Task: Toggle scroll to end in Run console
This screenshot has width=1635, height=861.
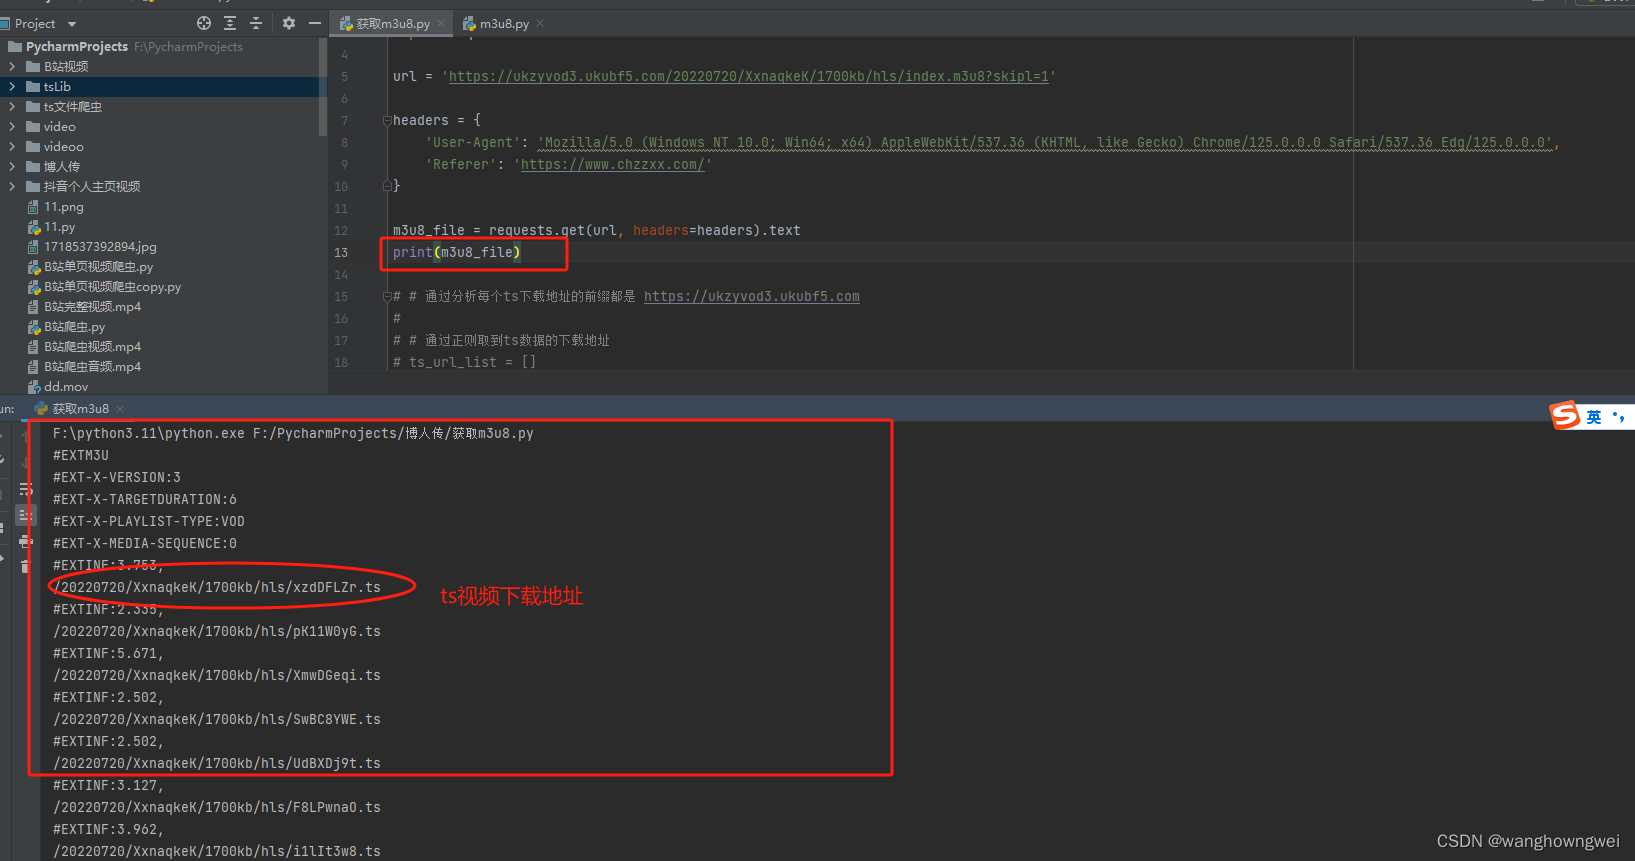Action: (x=26, y=515)
